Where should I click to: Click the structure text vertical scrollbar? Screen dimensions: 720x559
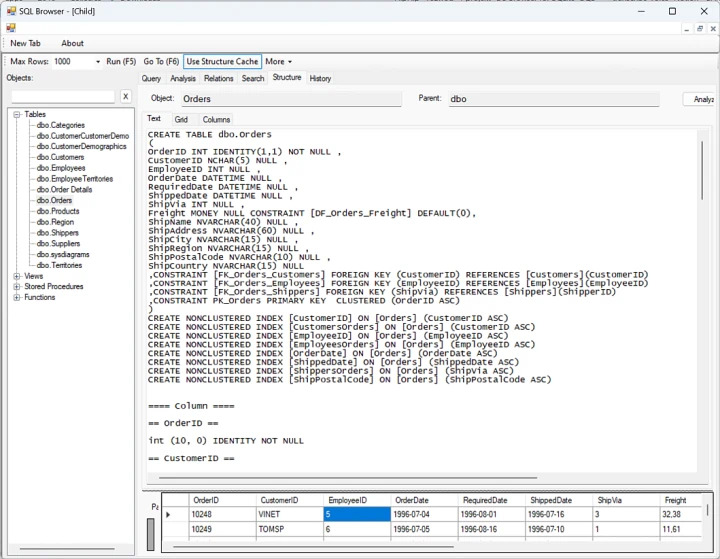pyautogui.click(x=702, y=170)
